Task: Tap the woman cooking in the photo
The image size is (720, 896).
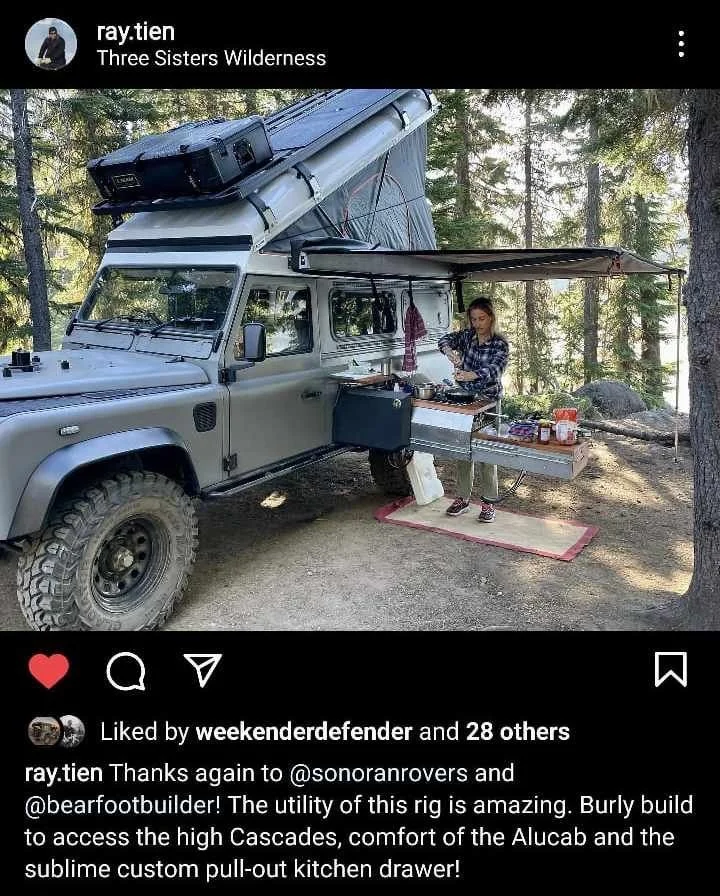Action: pos(475,409)
